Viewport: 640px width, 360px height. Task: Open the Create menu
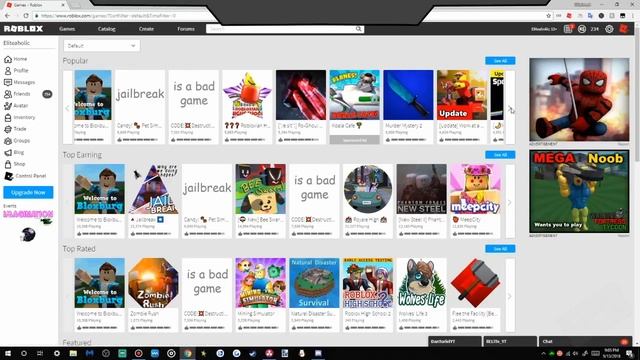(x=146, y=29)
